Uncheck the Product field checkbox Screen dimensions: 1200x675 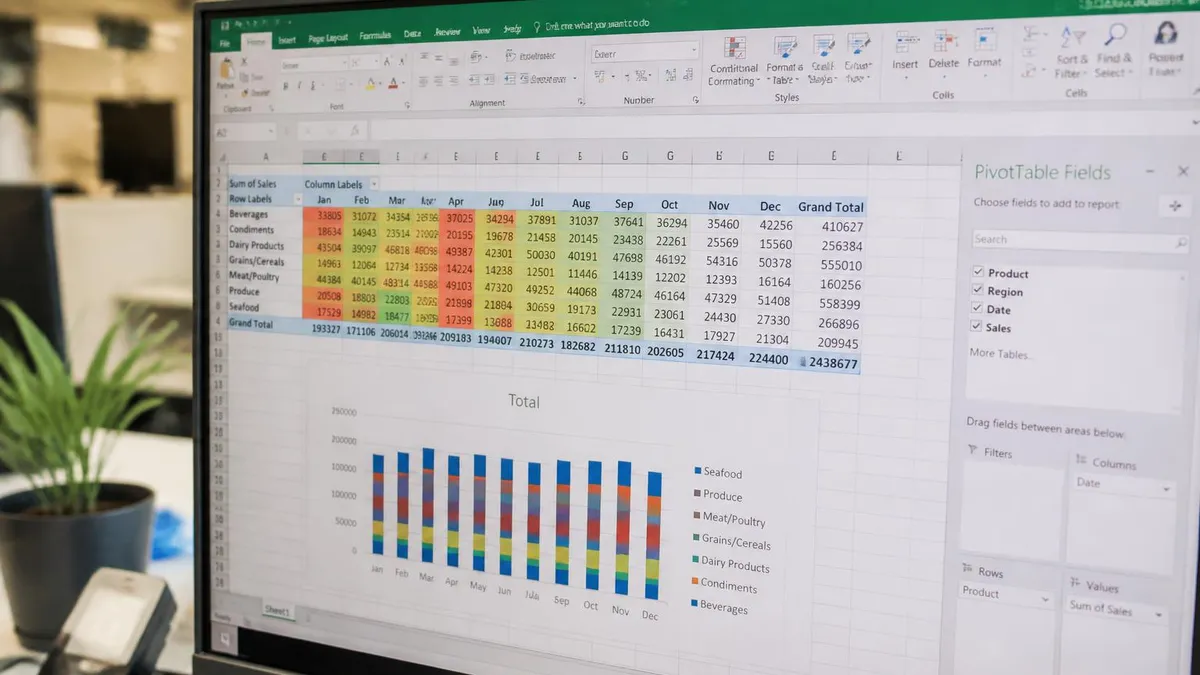point(977,271)
